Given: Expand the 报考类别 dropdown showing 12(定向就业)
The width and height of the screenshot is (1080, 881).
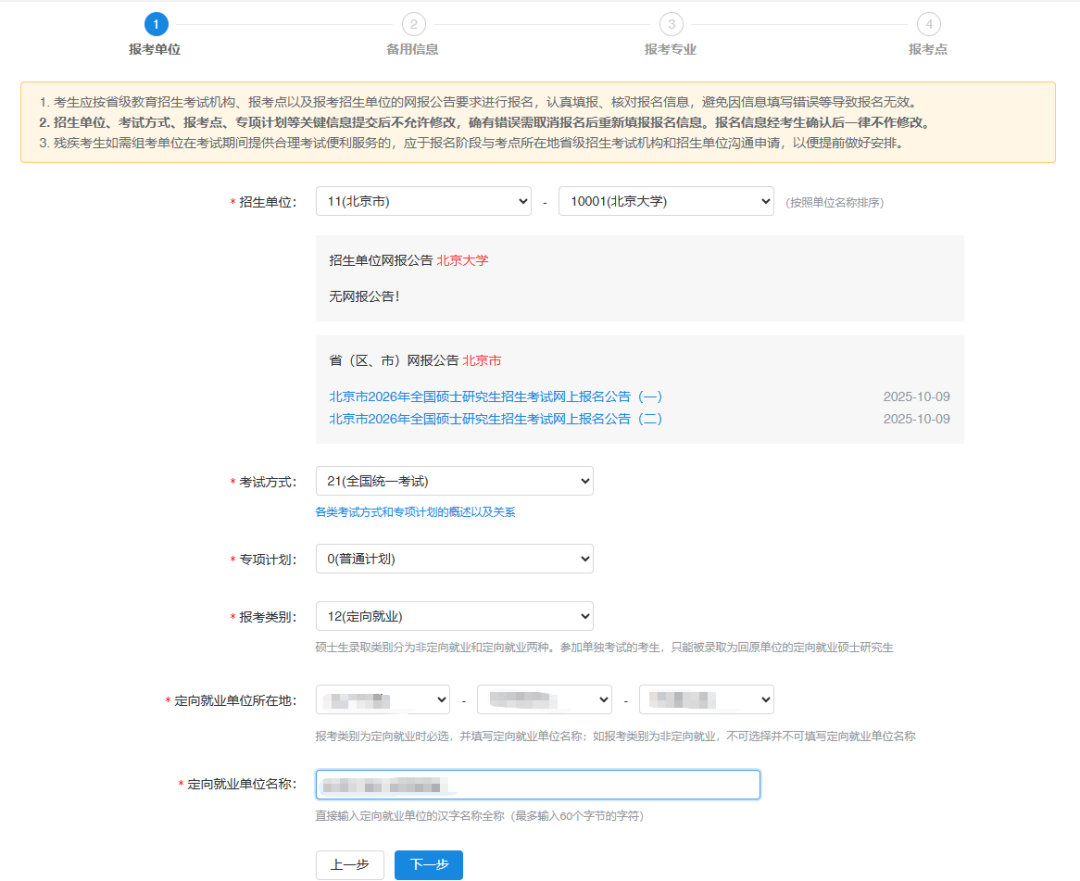Looking at the screenshot, I should [x=454, y=616].
